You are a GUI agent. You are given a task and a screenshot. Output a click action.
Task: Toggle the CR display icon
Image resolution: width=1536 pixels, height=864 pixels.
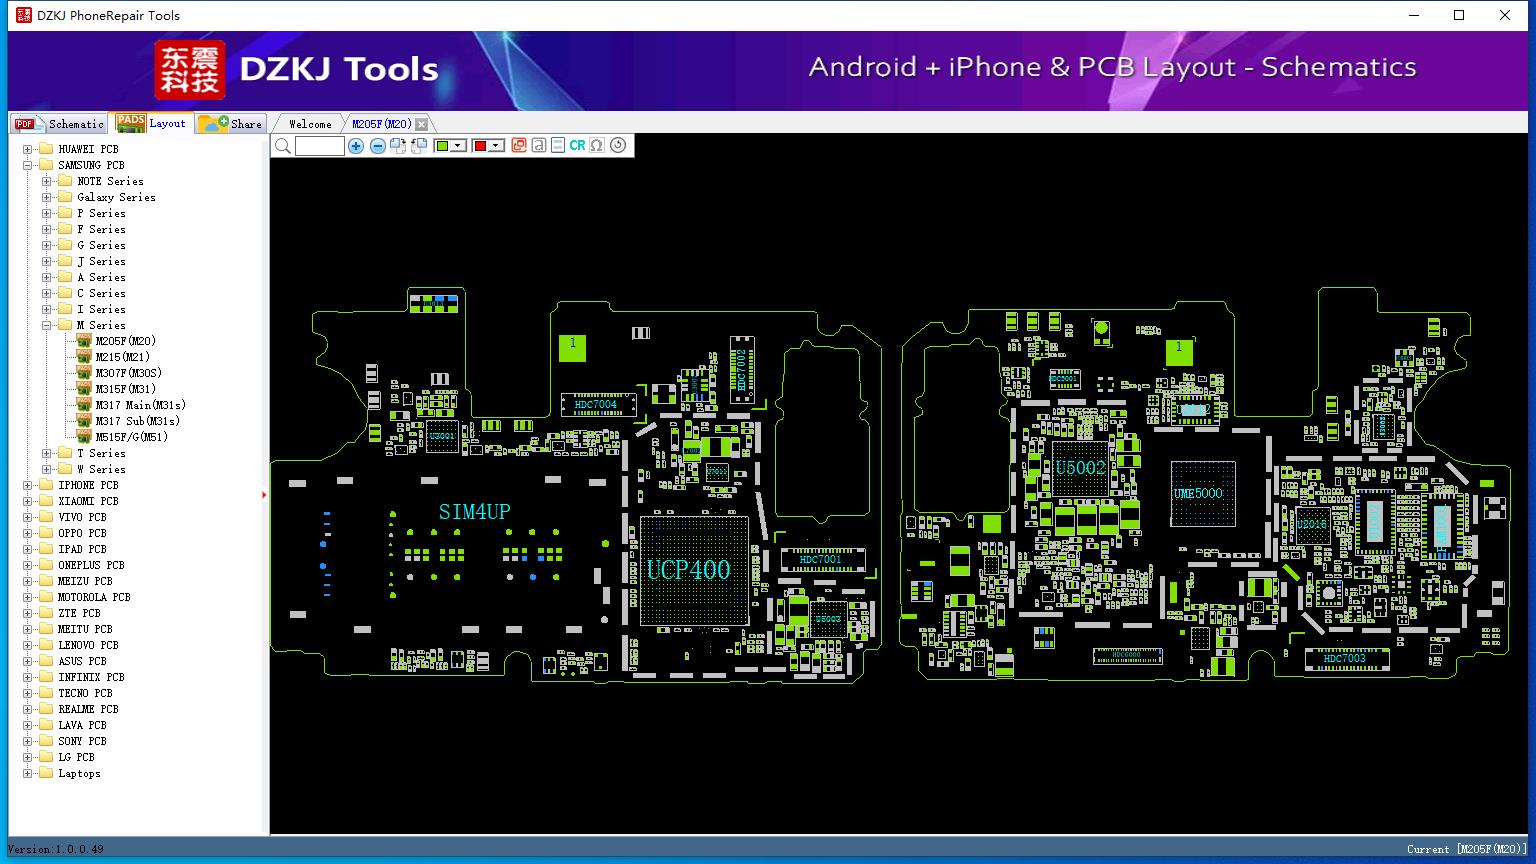(577, 146)
